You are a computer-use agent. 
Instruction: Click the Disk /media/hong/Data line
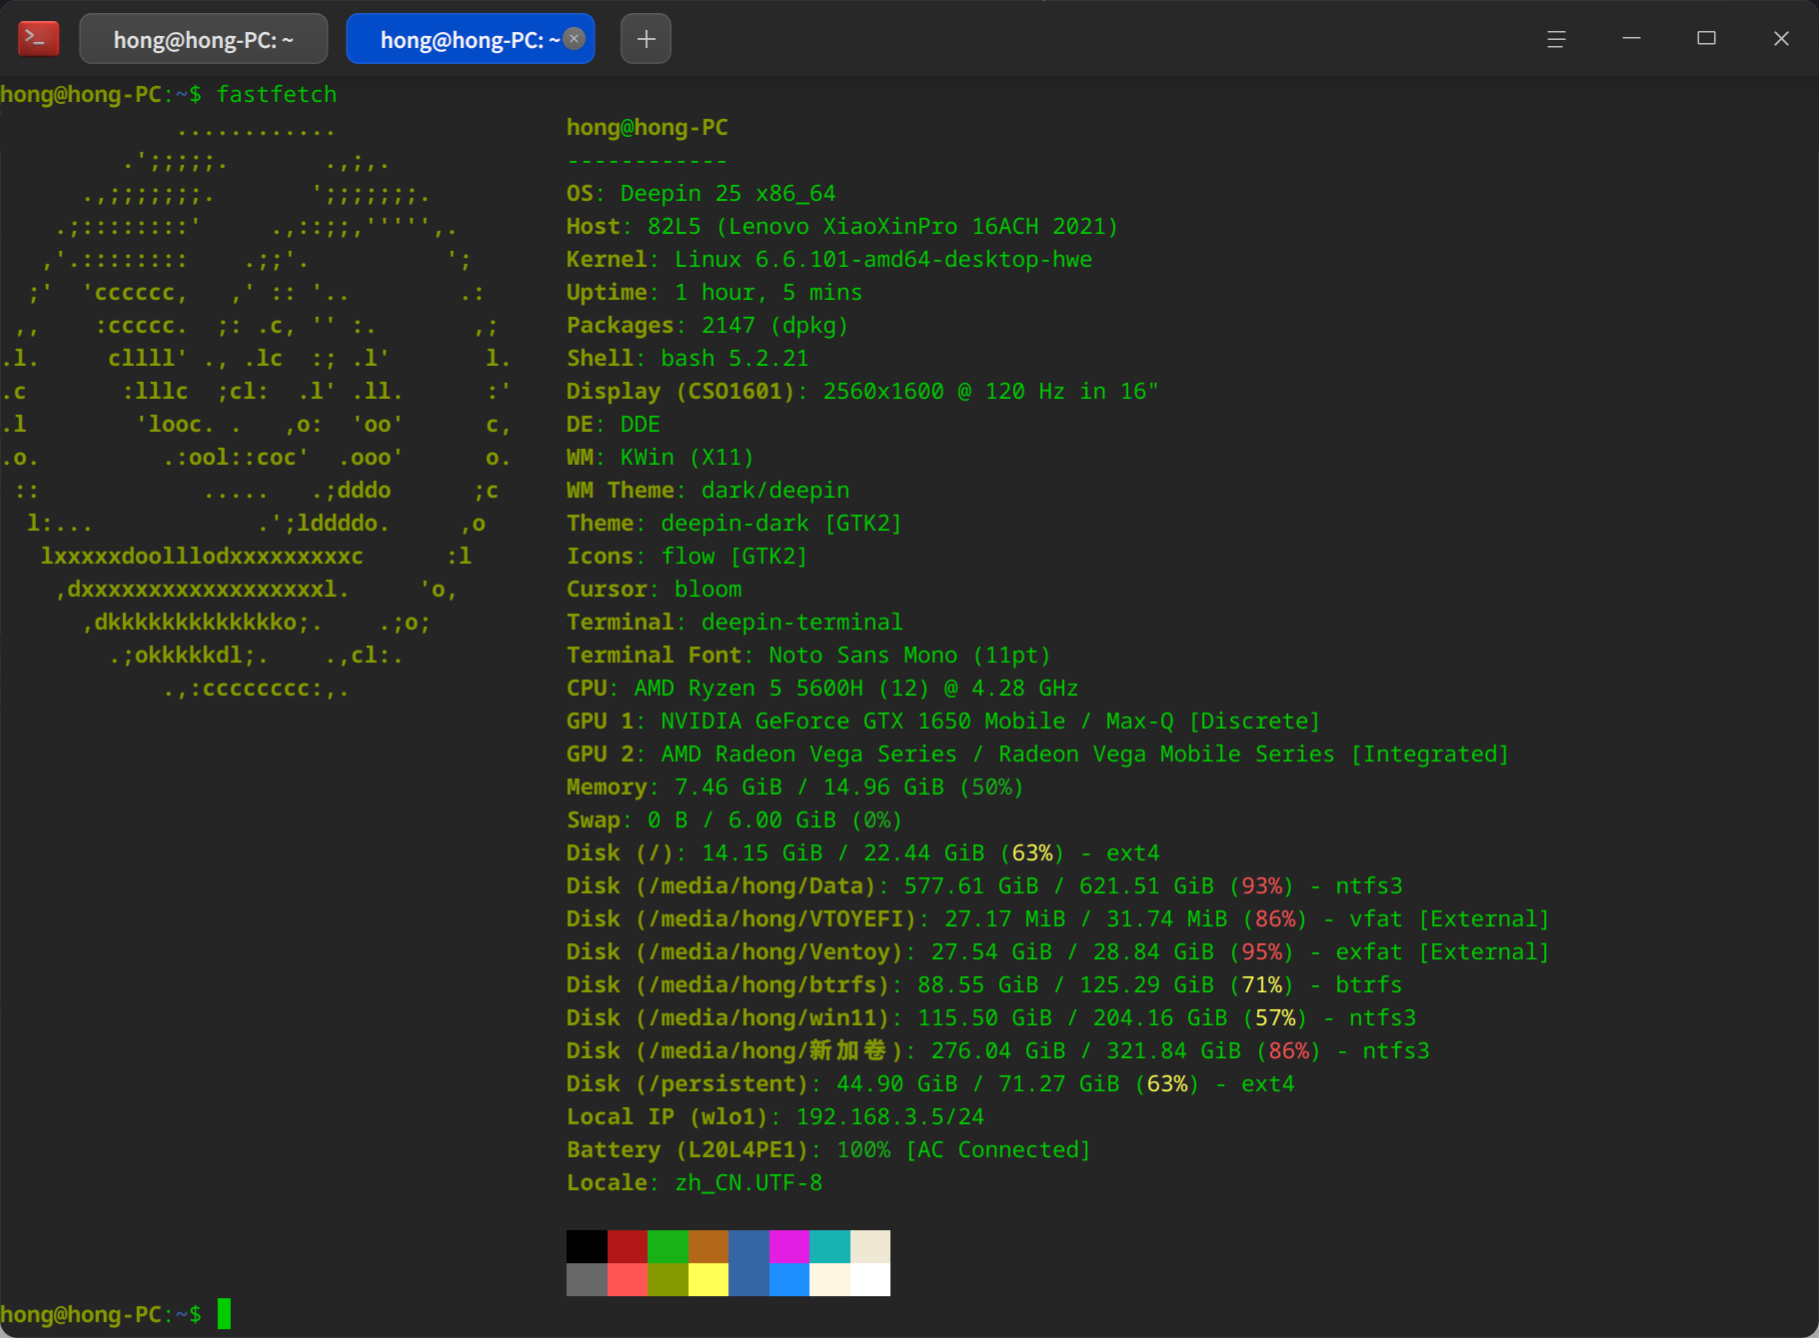[x=984, y=886]
